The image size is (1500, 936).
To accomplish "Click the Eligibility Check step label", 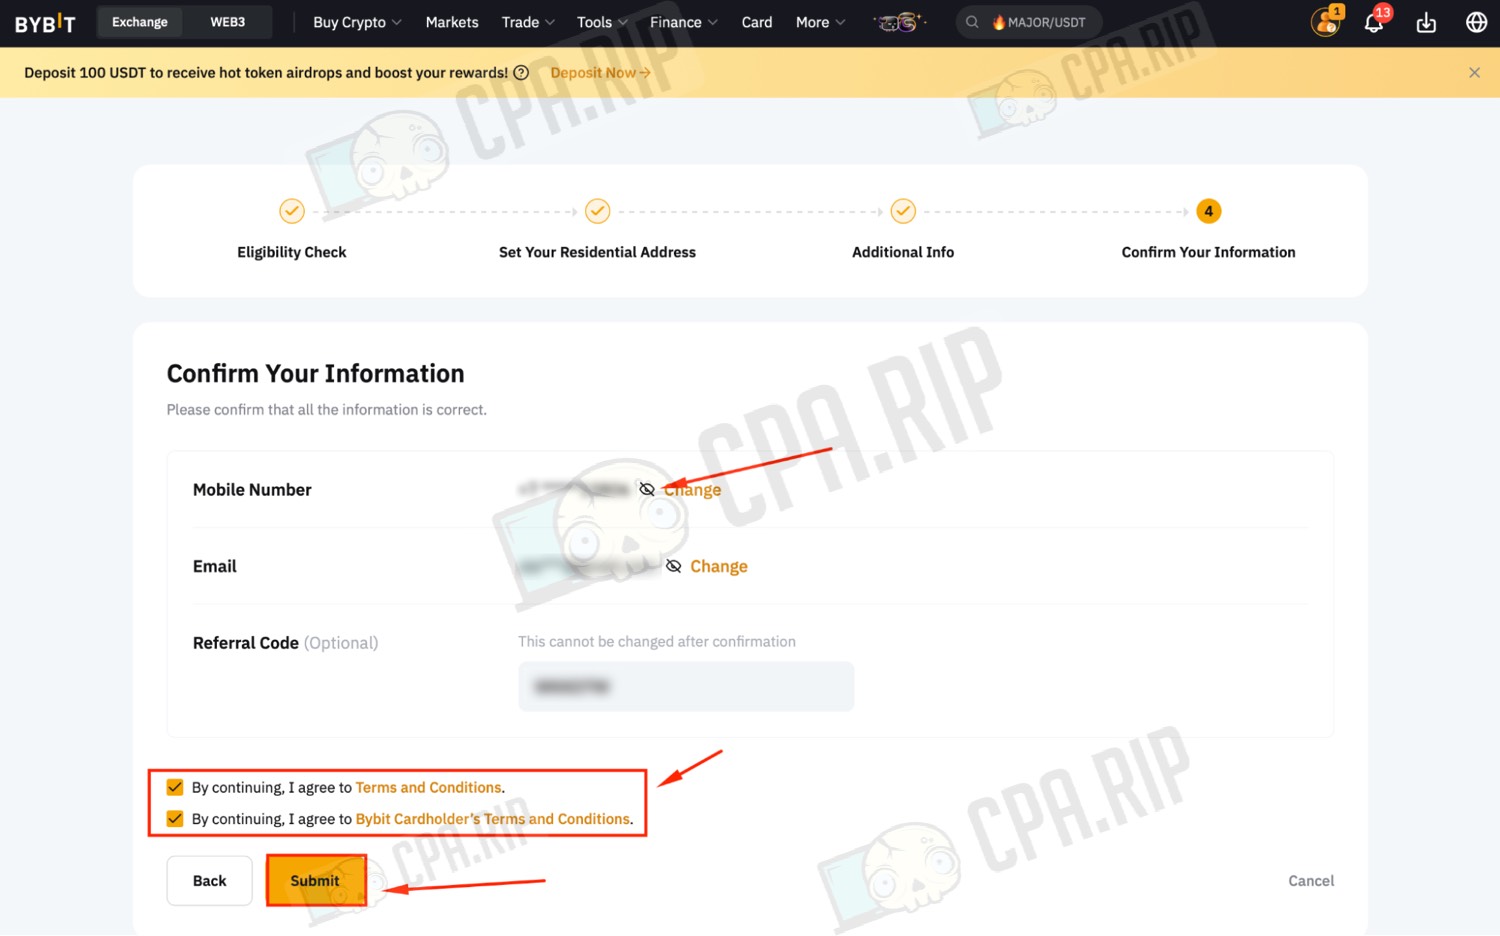I will 292,252.
